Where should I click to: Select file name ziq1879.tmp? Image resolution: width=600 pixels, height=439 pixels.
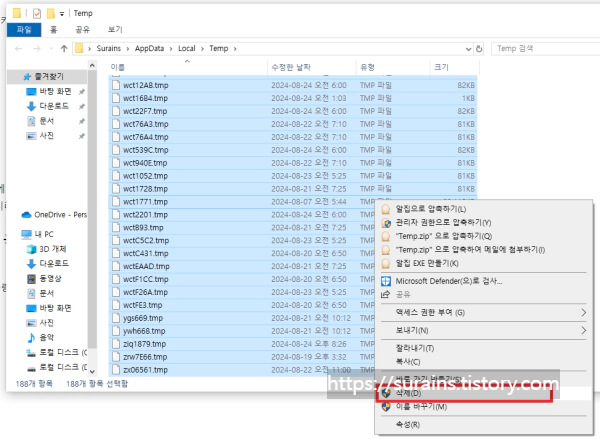point(144,344)
